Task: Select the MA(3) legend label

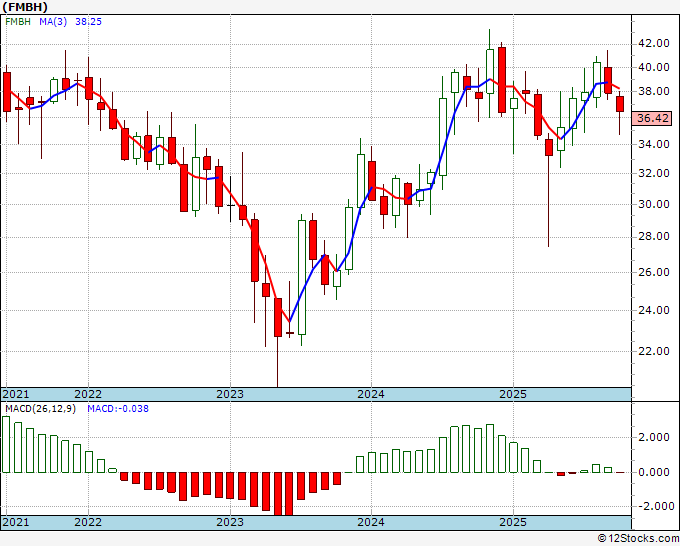Action: (53, 23)
